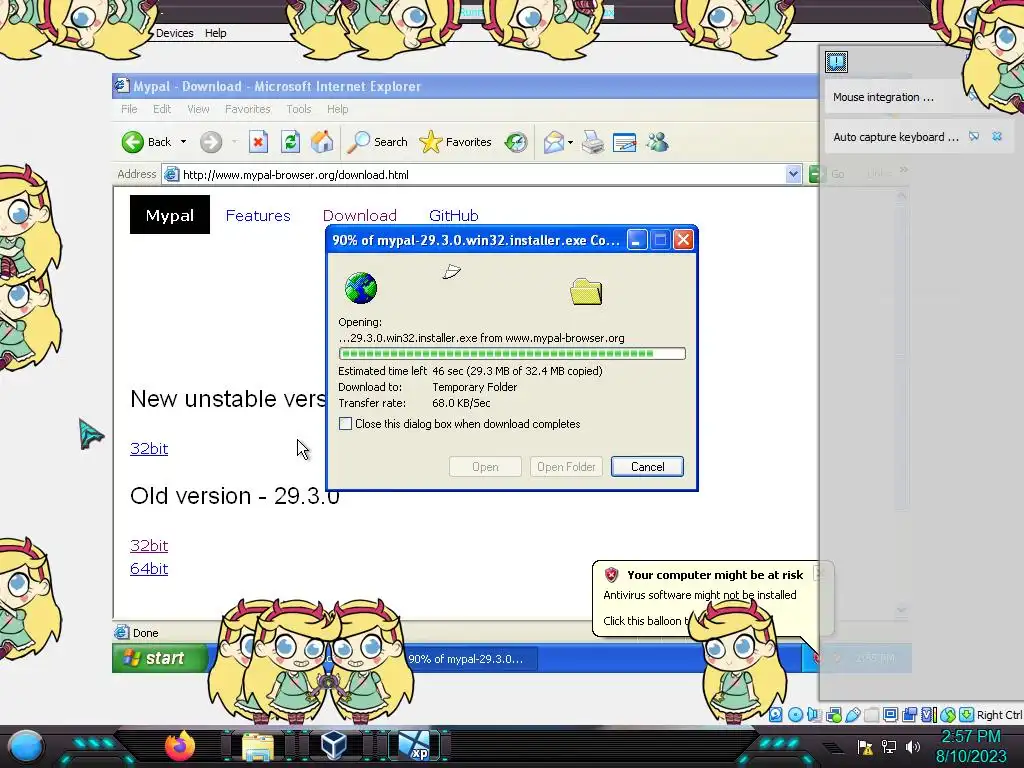1024x768 pixels.
Task: Open IE Search pane
Action: coord(377,142)
